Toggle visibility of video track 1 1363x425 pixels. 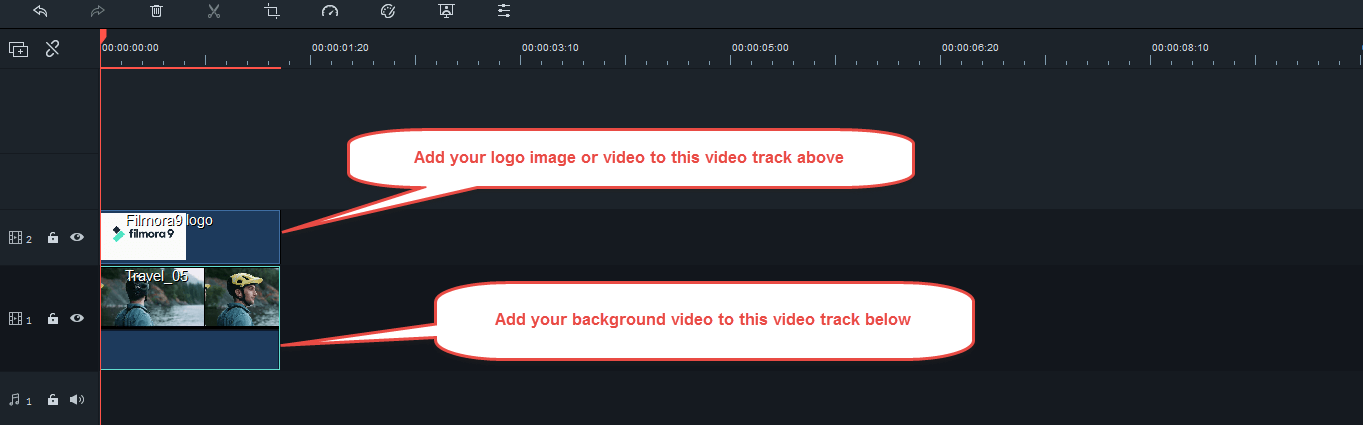click(77, 319)
